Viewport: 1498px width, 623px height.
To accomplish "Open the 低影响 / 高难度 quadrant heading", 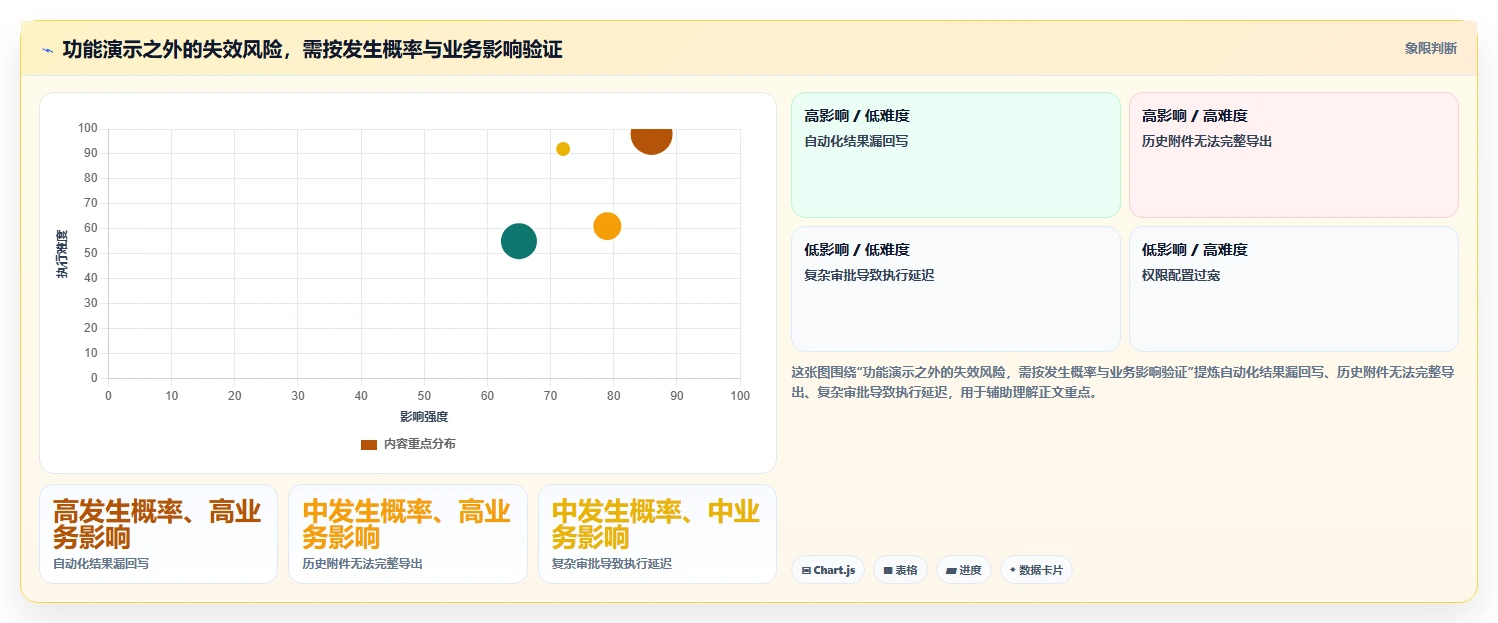I will (x=1195, y=250).
